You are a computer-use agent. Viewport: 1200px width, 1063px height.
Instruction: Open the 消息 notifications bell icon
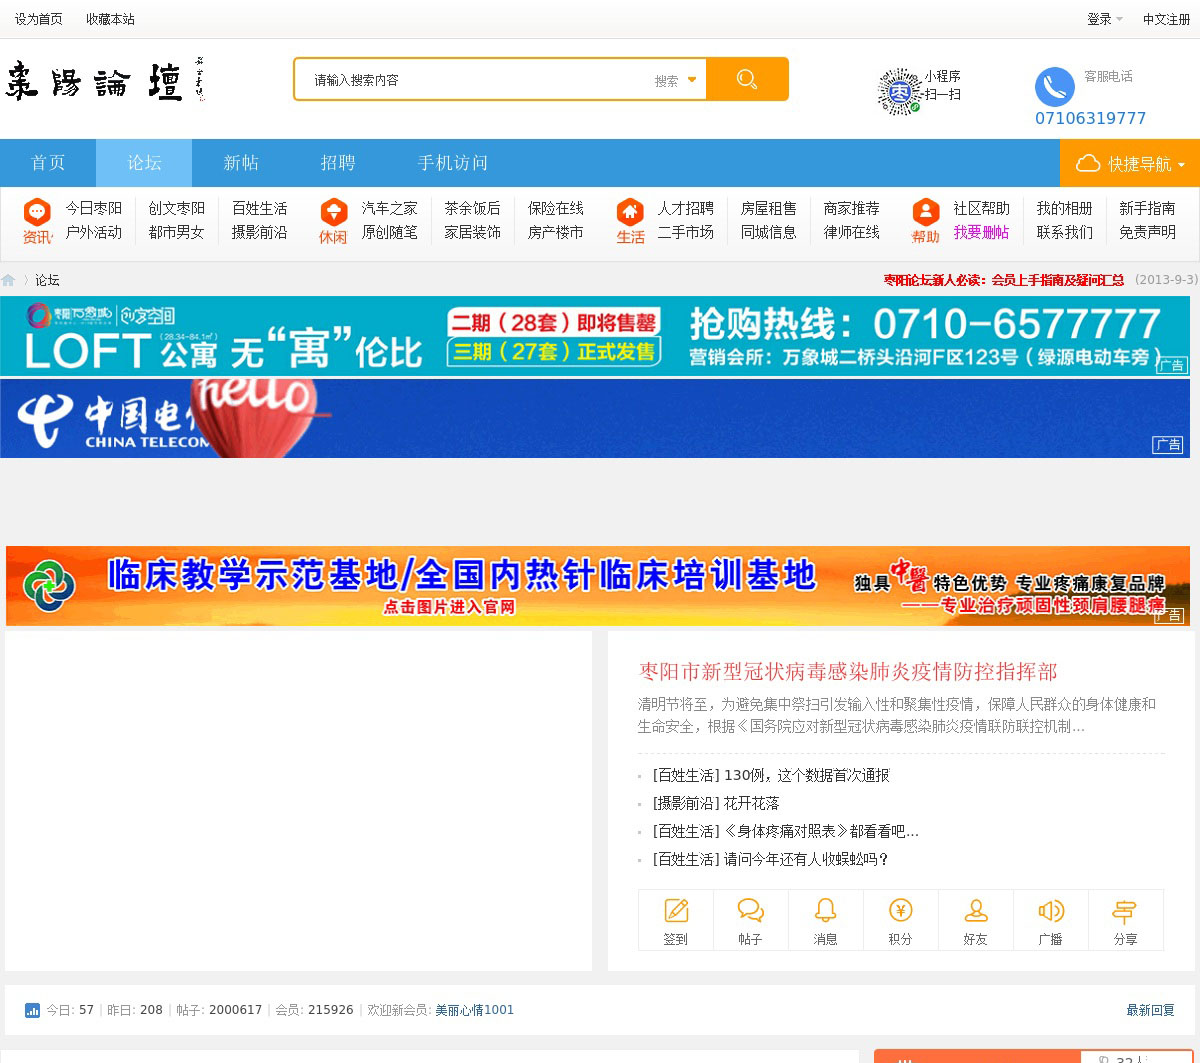(x=826, y=911)
